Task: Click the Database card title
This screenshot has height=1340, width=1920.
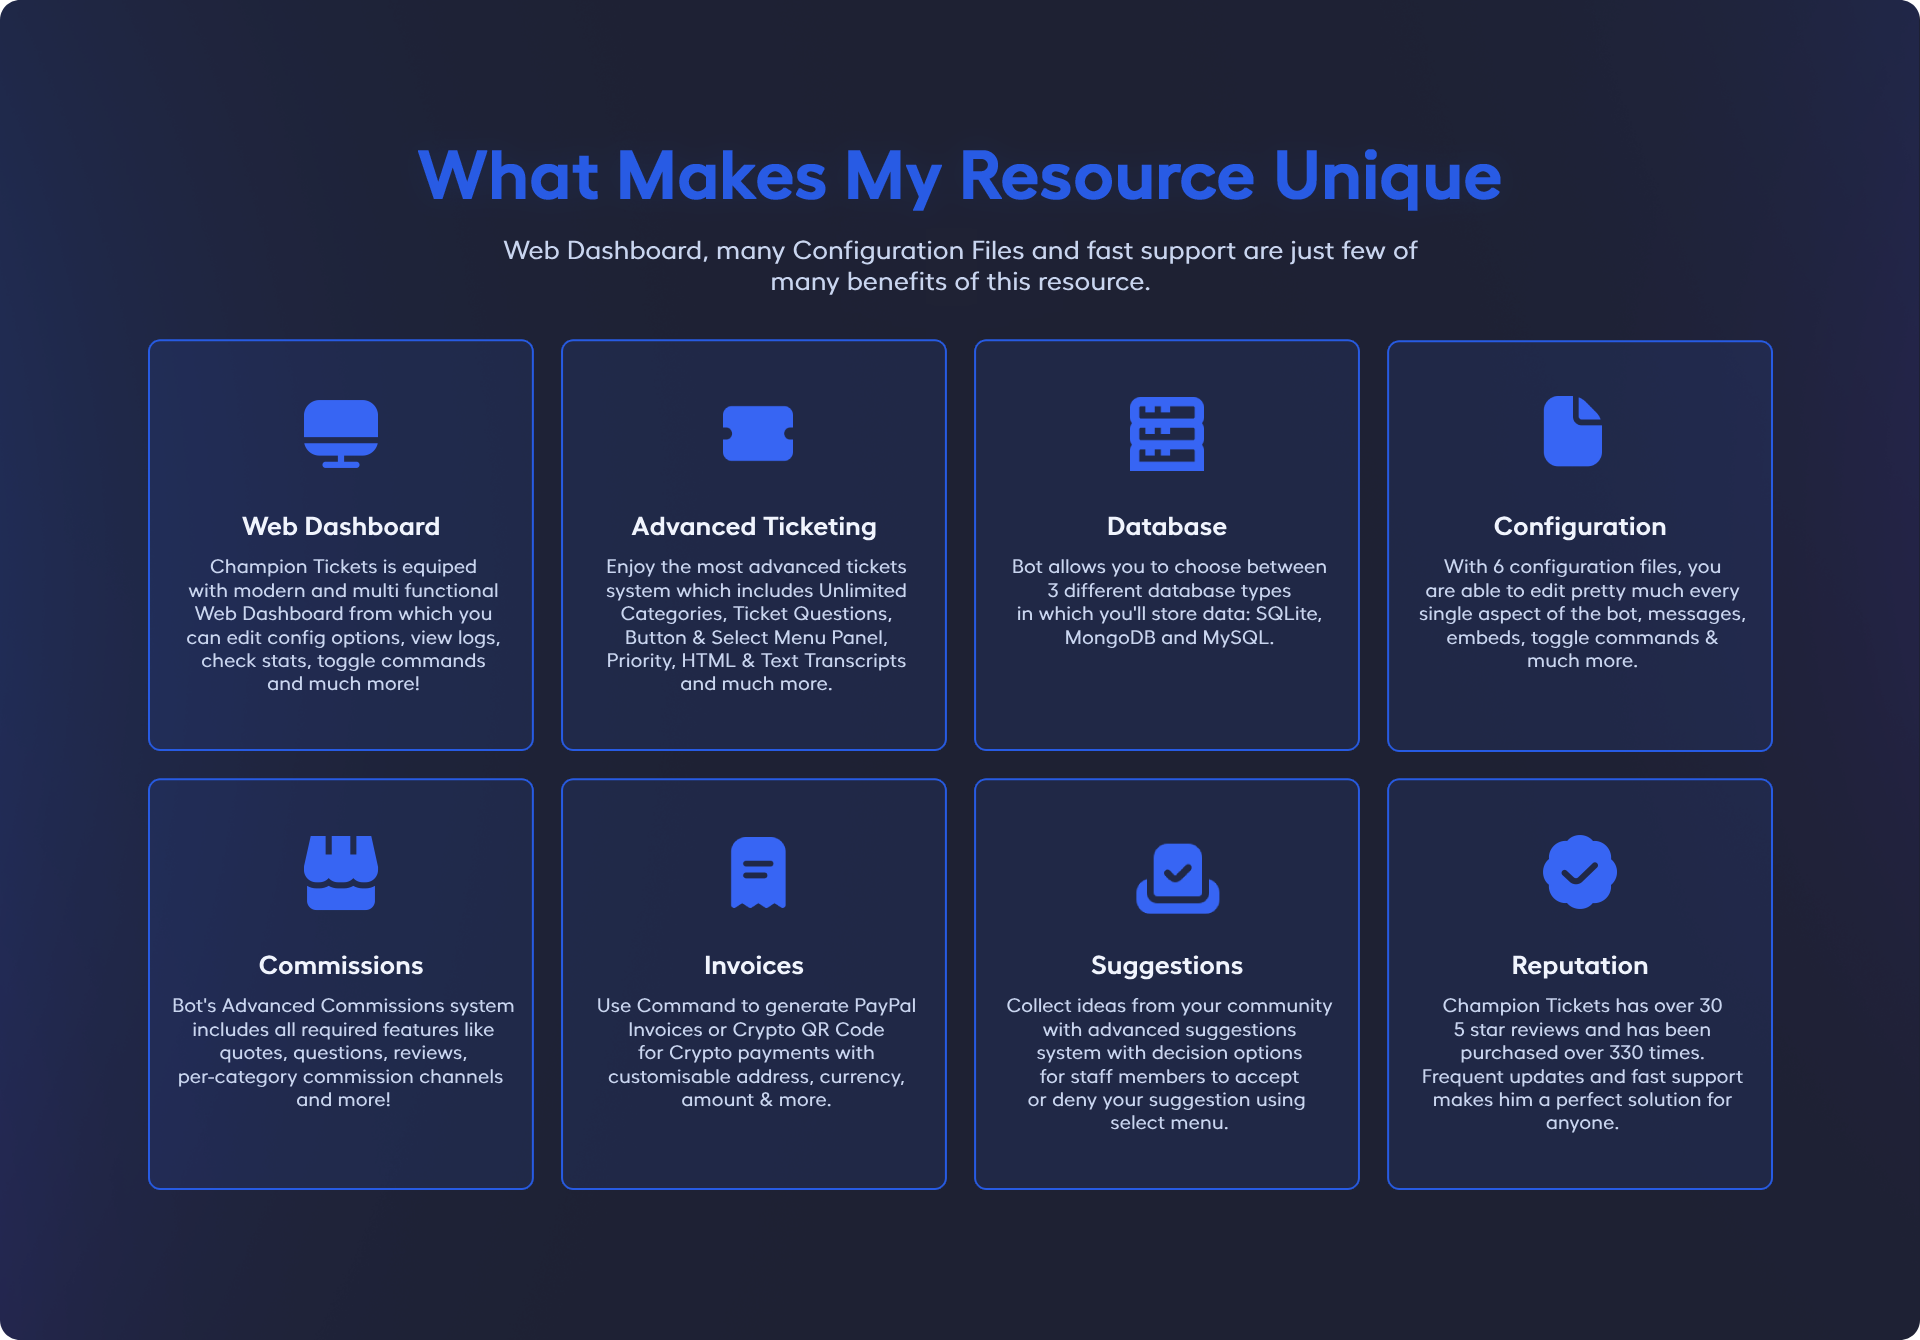Action: (x=1166, y=526)
